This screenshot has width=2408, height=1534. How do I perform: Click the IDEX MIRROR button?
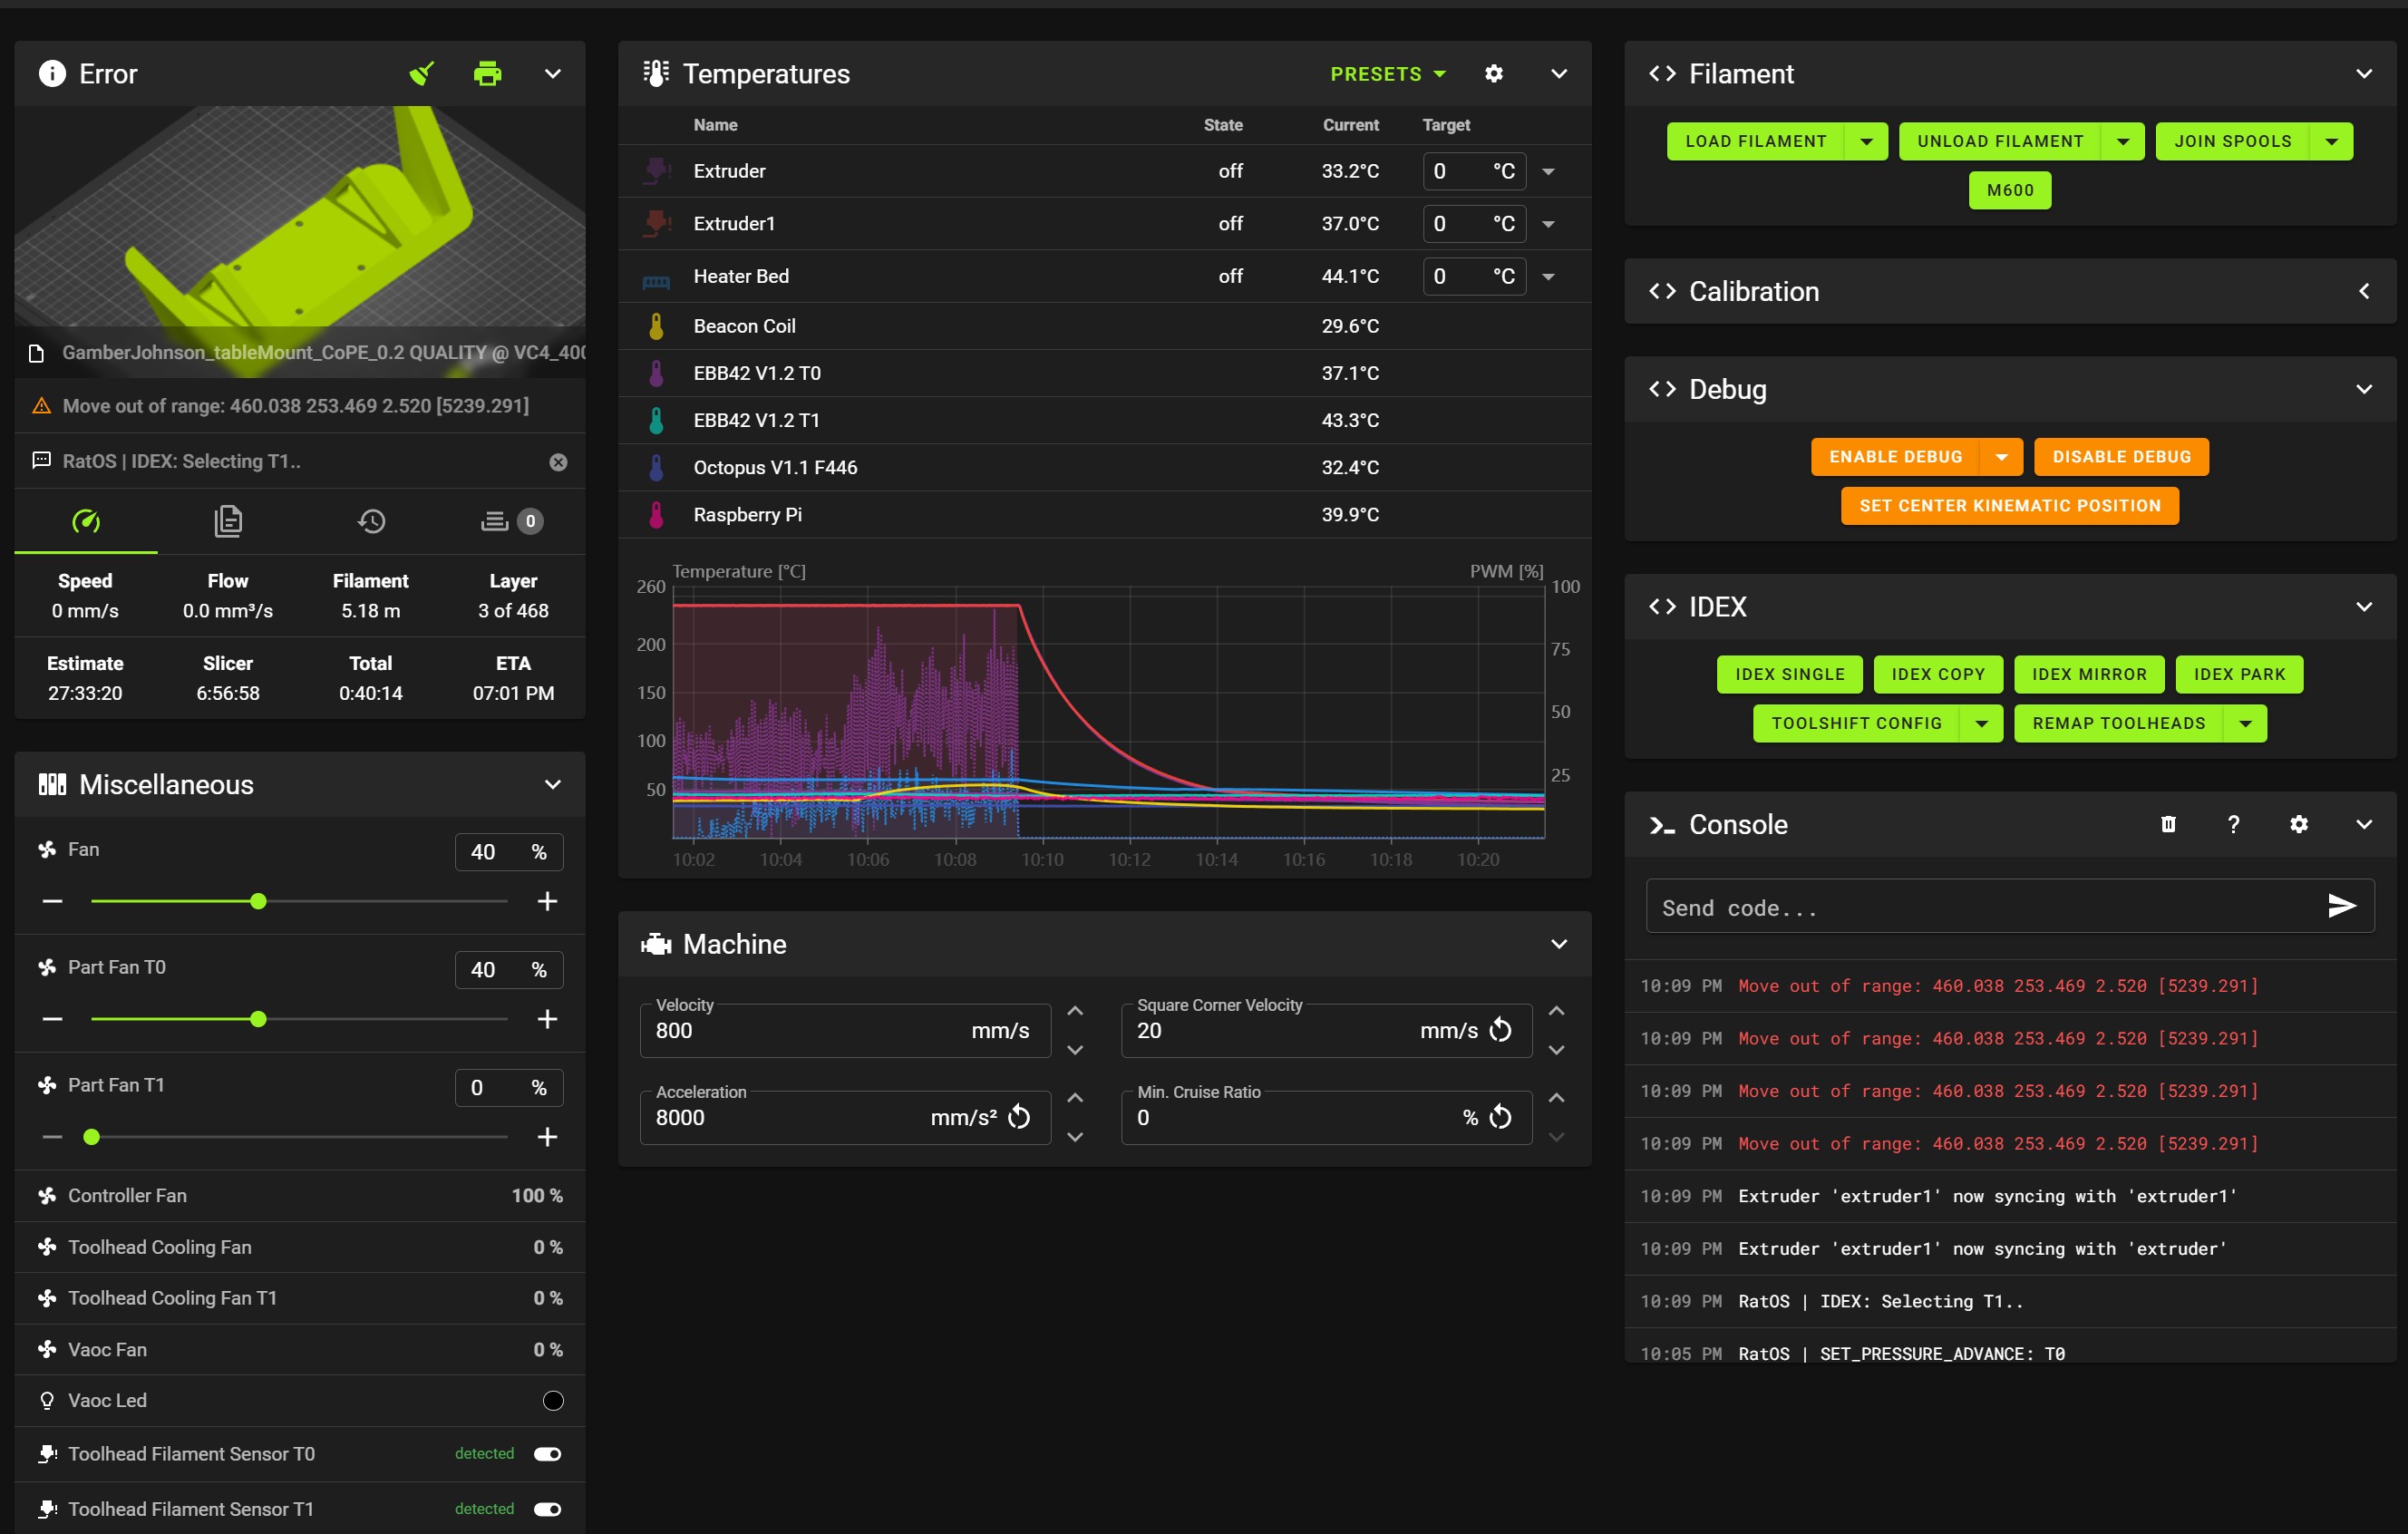click(2088, 674)
